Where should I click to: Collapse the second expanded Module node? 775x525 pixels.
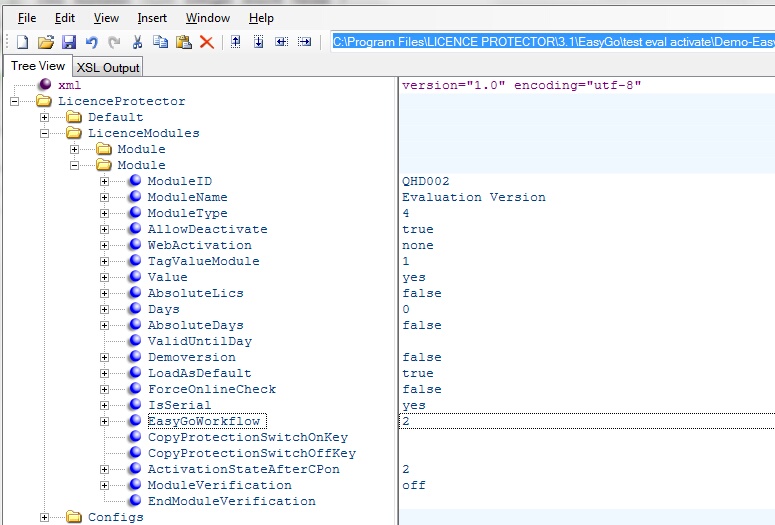click(74, 165)
